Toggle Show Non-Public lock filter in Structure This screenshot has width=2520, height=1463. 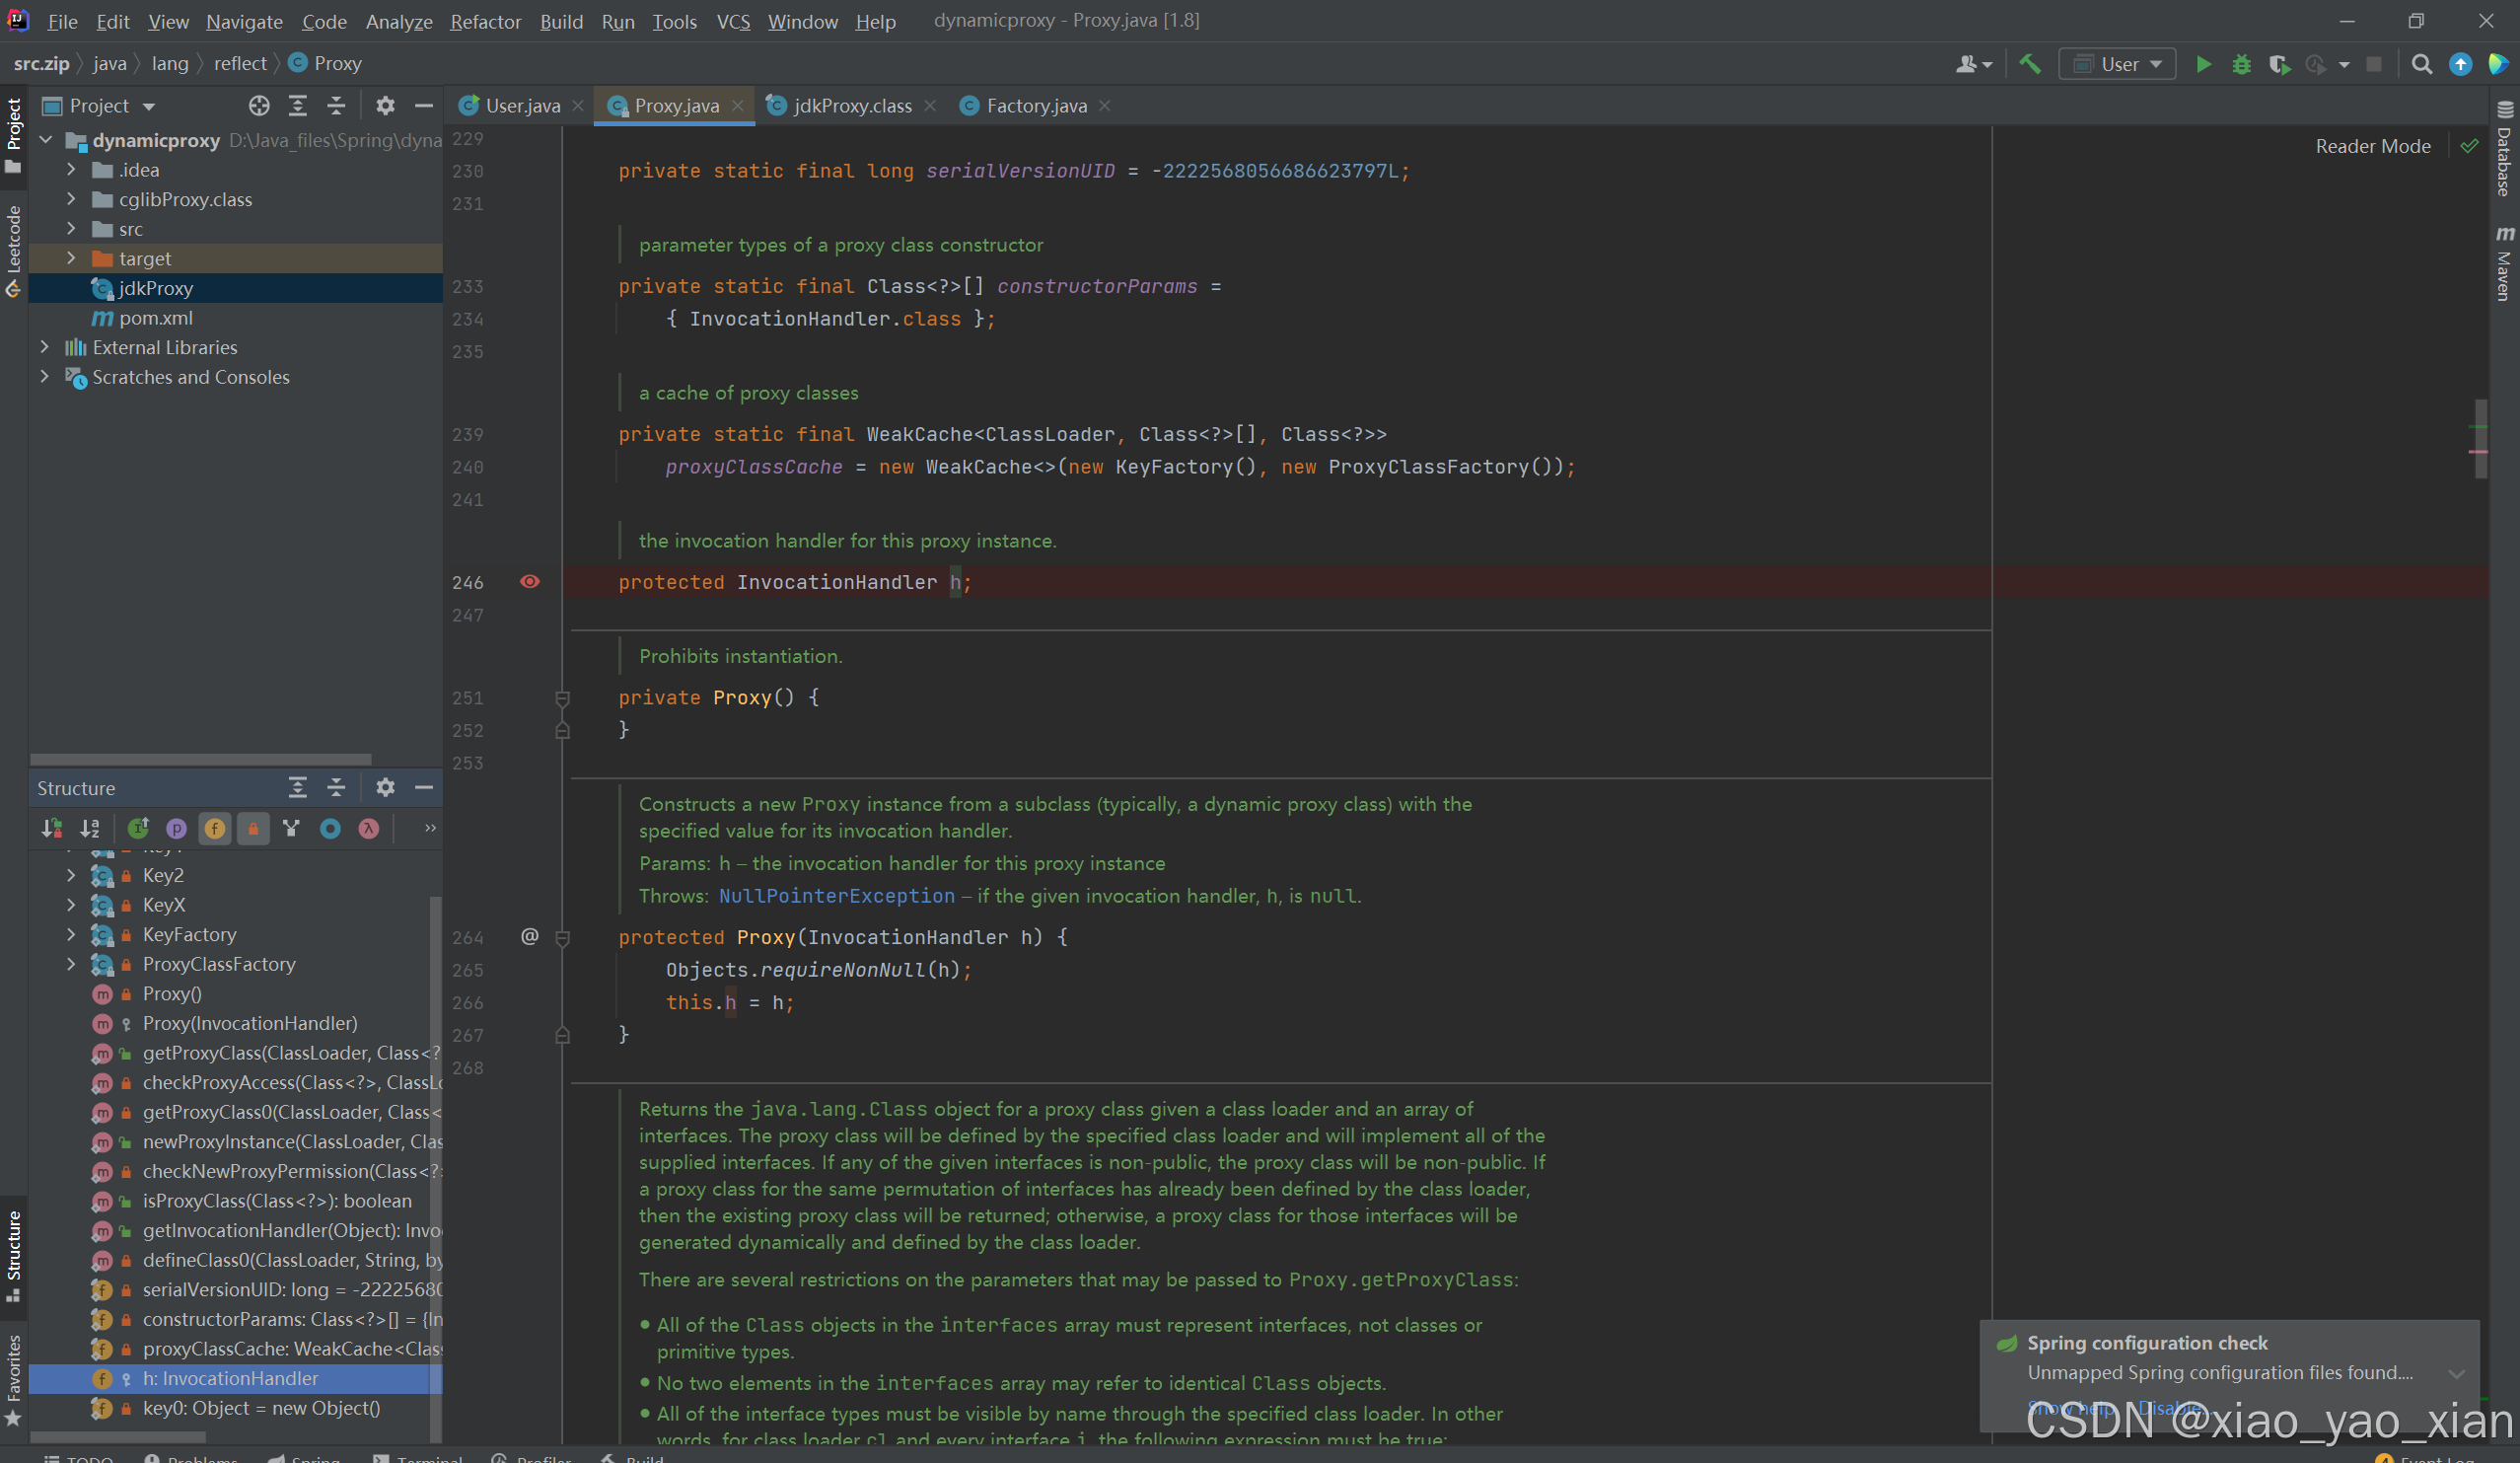[253, 828]
